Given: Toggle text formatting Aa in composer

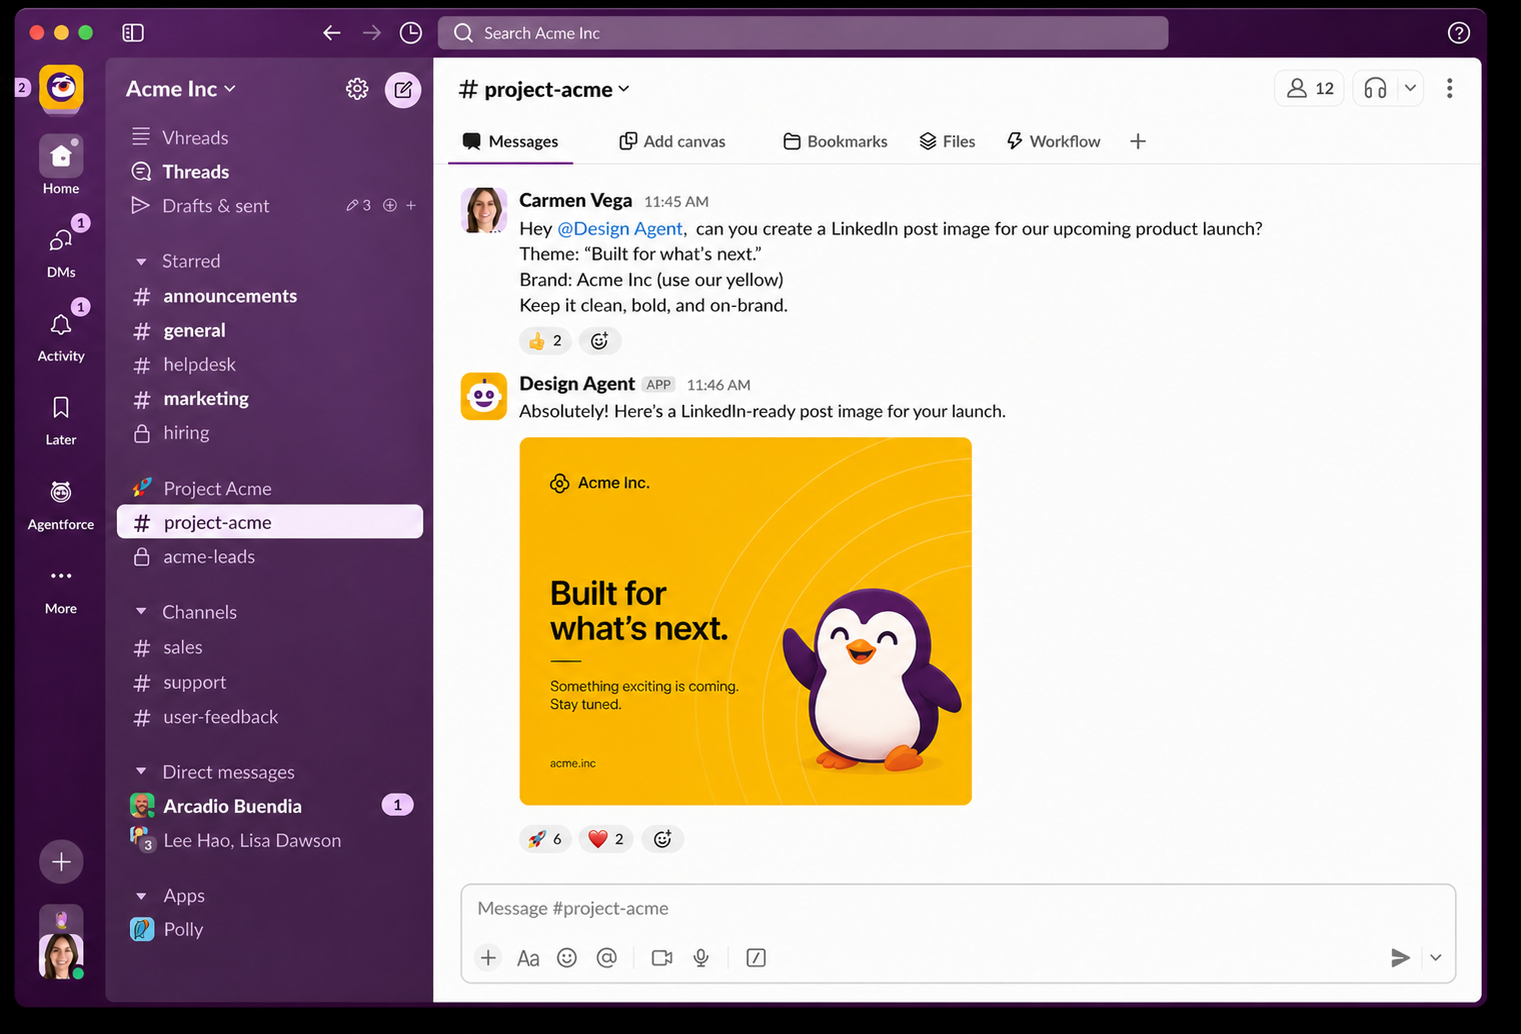Looking at the screenshot, I should point(528,958).
